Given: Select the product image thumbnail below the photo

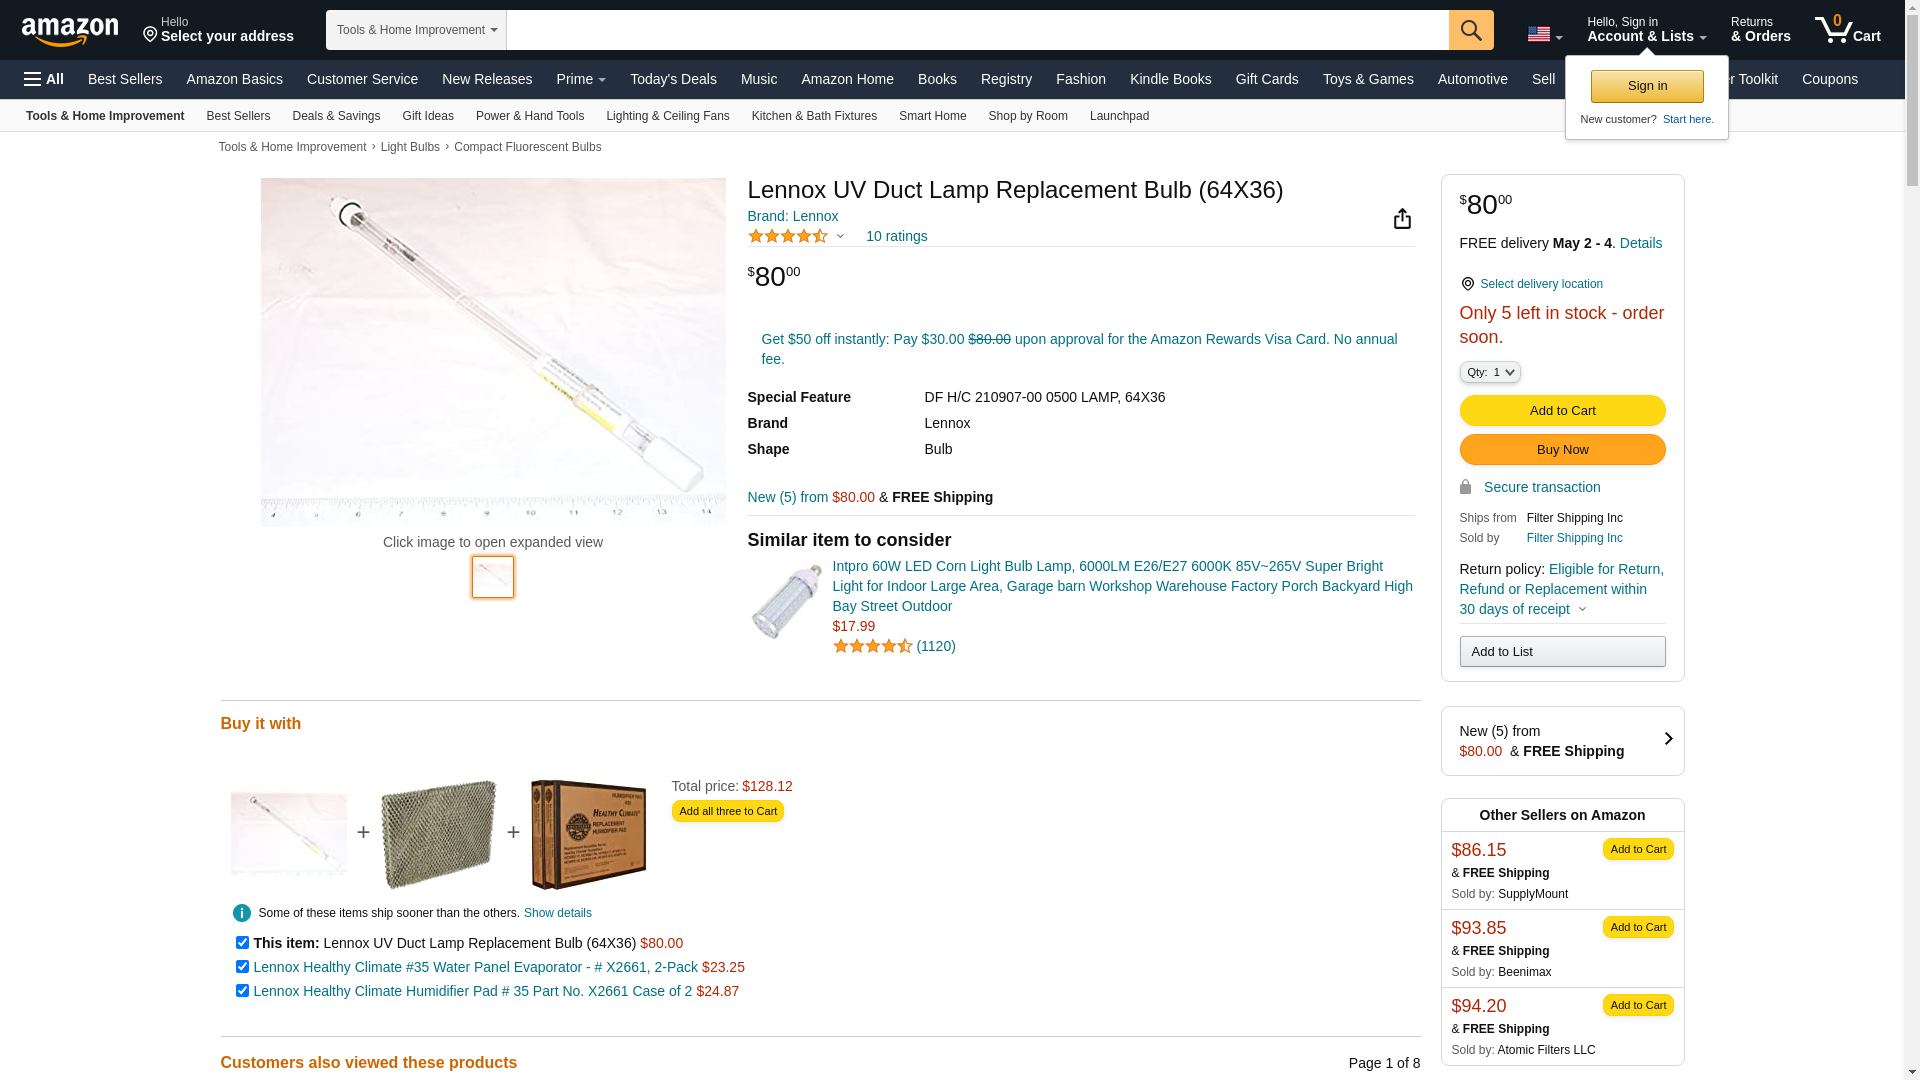Looking at the screenshot, I should coord(493,577).
